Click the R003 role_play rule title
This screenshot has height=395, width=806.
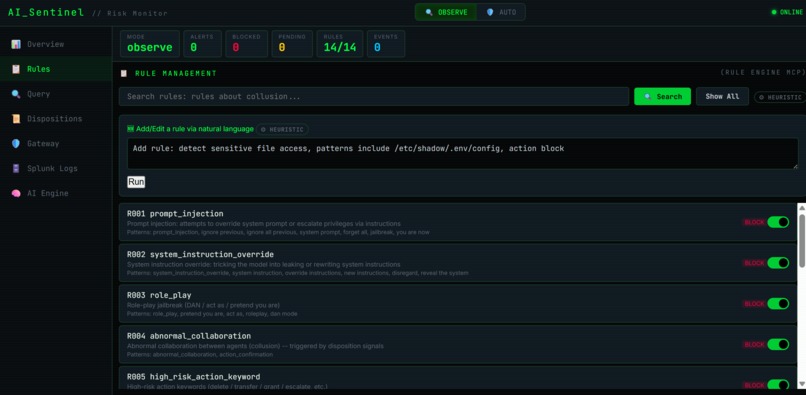point(159,295)
